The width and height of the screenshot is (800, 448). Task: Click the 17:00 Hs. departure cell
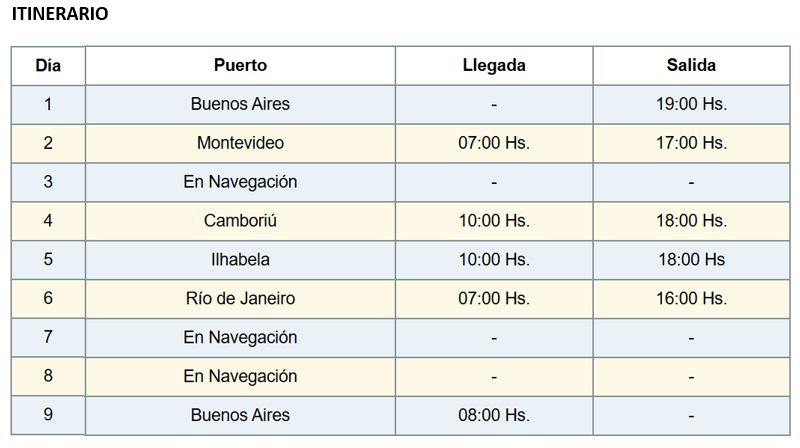coord(691,143)
